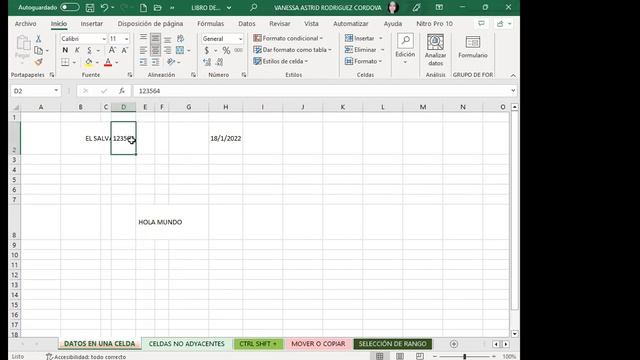
Task: Click the Cut scissors icon
Action: (x=38, y=38)
